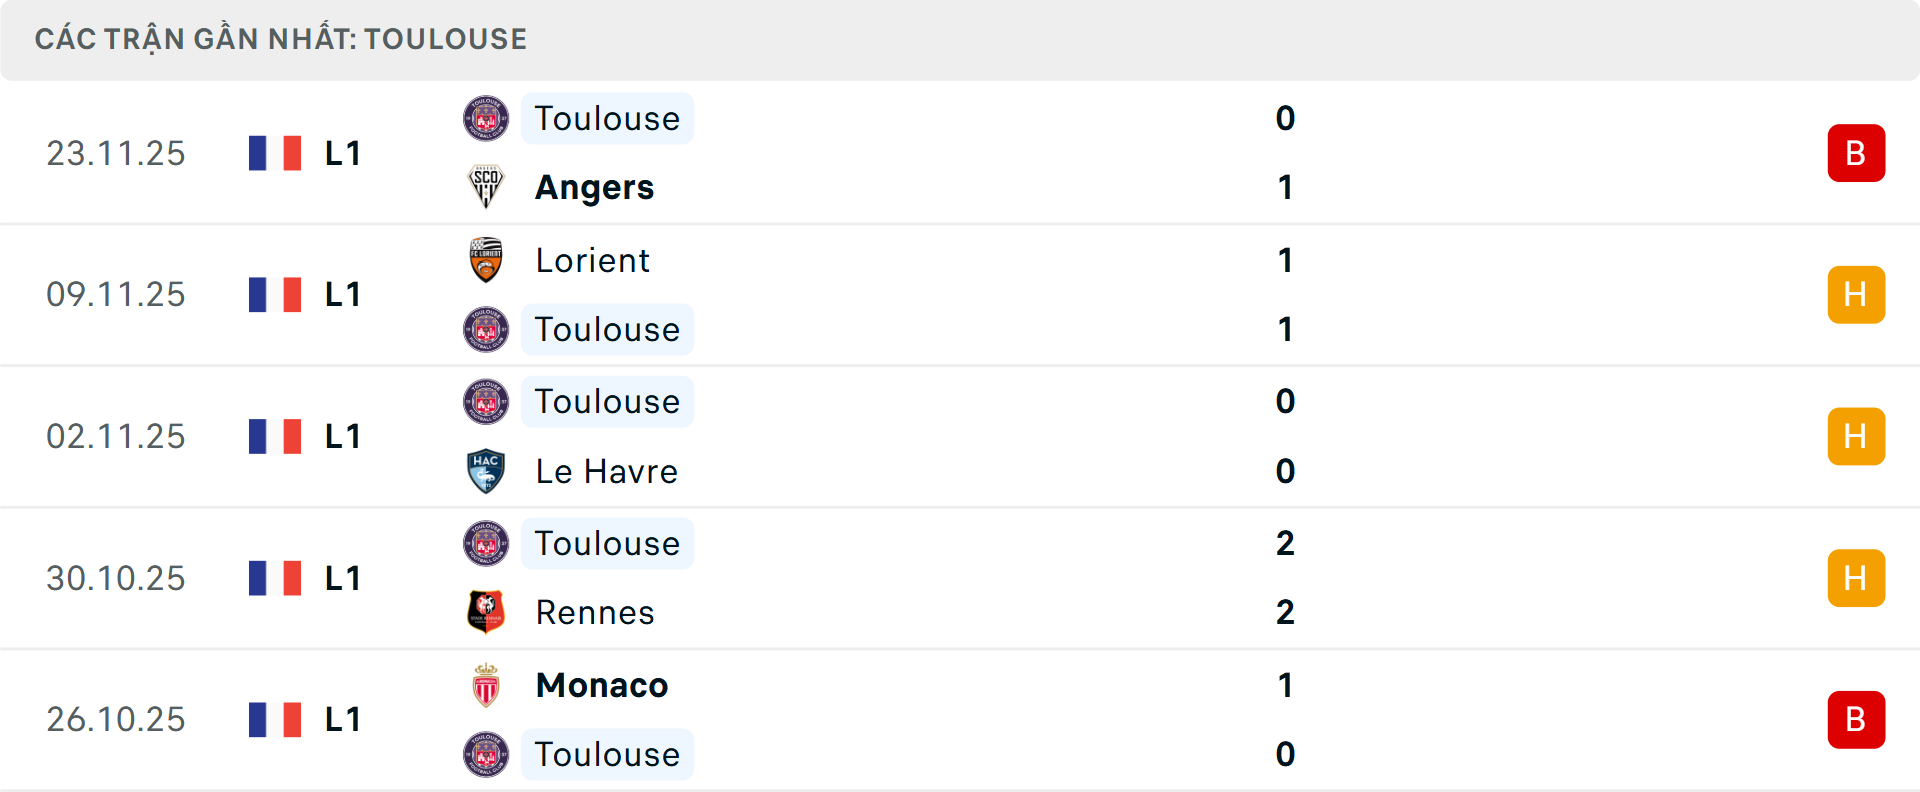Click the French flag beside 09.11.25
The width and height of the screenshot is (1920, 792).
pyautogui.click(x=275, y=295)
